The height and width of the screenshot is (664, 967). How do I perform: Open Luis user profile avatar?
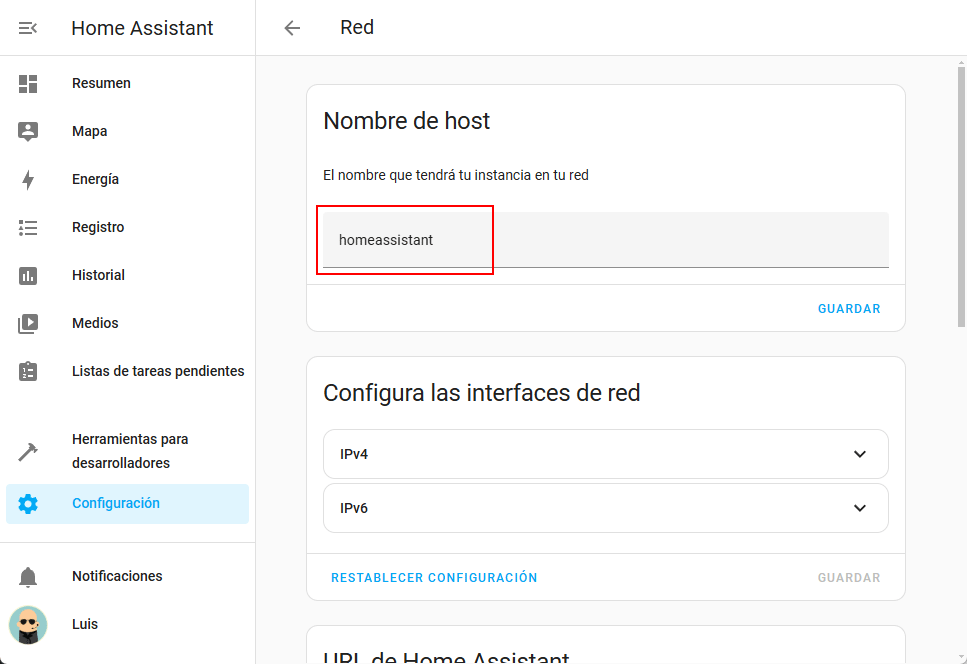(28, 625)
